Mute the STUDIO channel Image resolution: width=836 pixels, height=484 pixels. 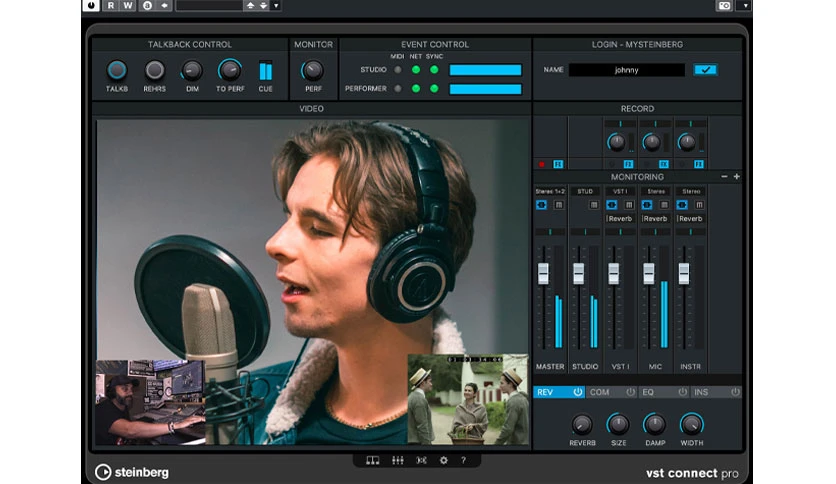593,205
